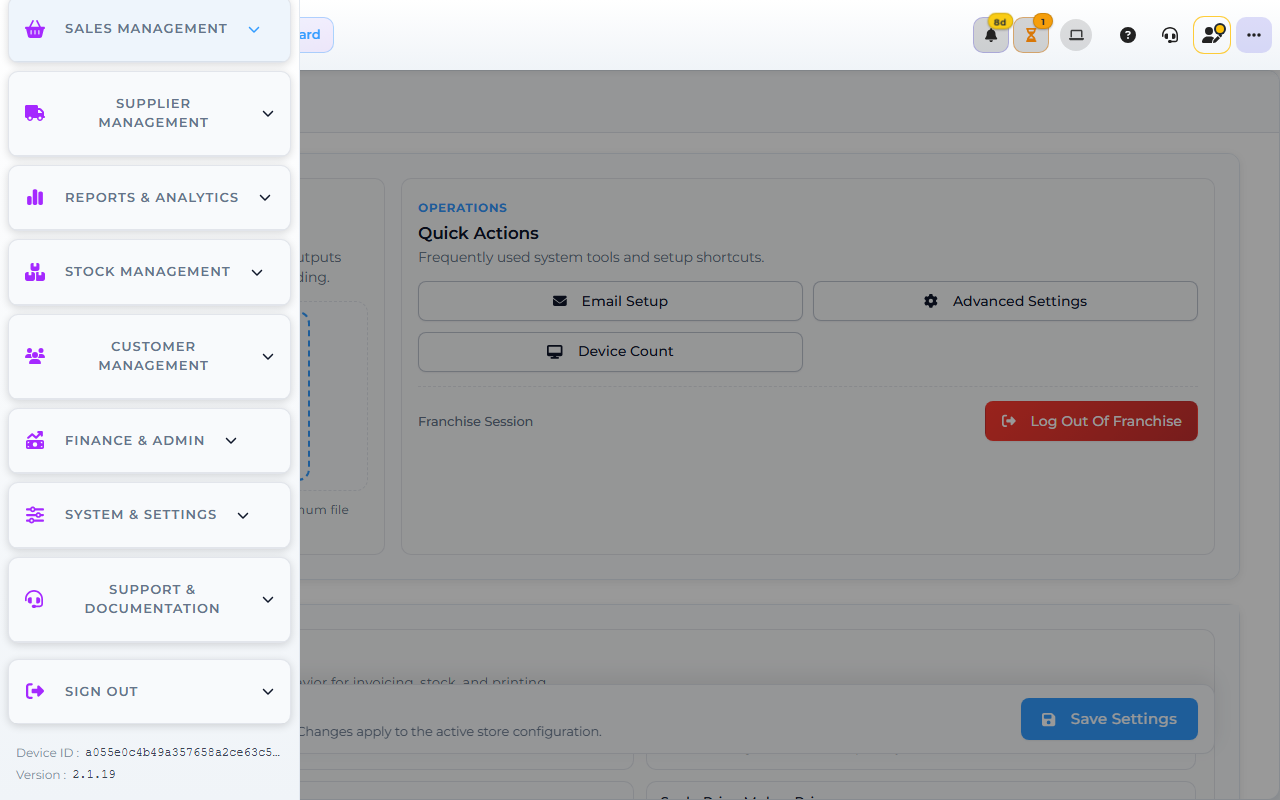
Task: Open the help question mark icon
Action: [1128, 35]
